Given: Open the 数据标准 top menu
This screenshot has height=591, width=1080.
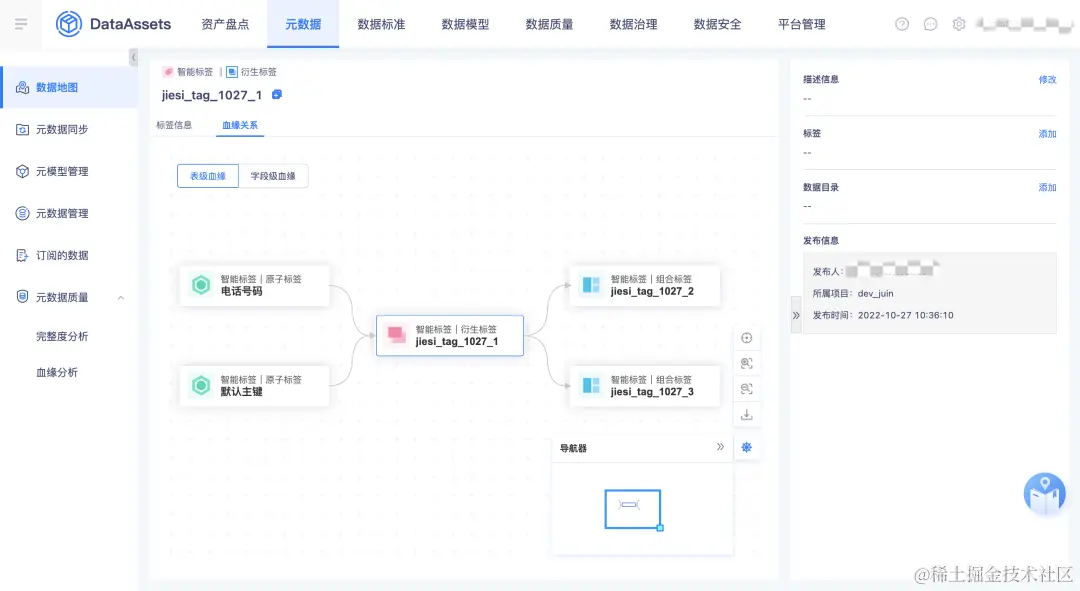Looking at the screenshot, I should point(381,24).
